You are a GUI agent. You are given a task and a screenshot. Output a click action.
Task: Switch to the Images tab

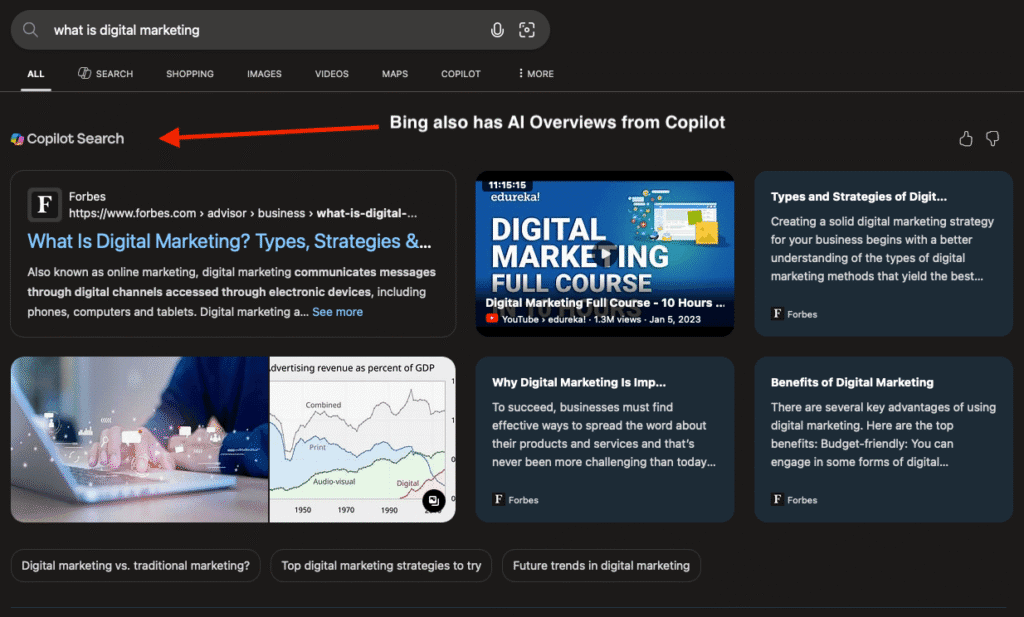(264, 74)
